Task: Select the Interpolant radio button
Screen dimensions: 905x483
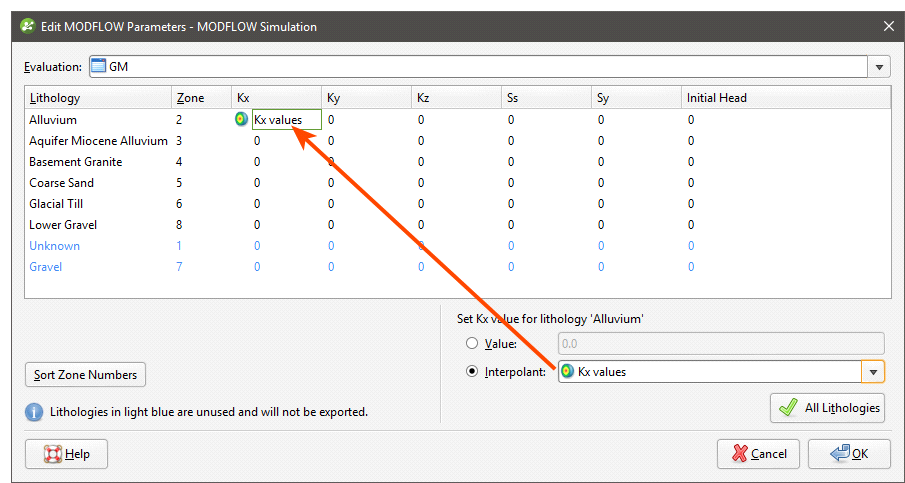Action: click(472, 372)
